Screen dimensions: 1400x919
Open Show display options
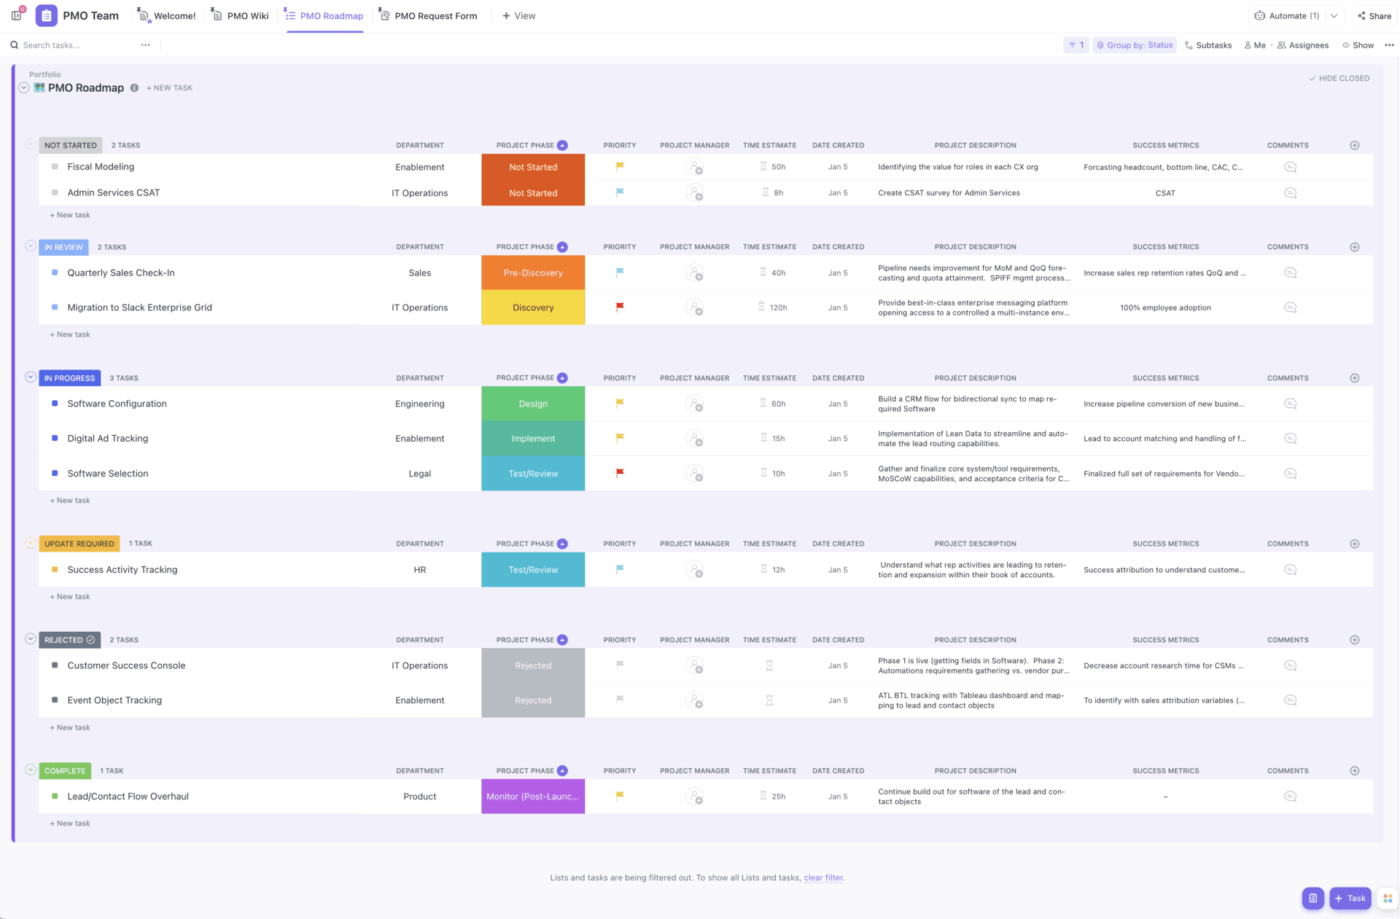pos(1357,44)
